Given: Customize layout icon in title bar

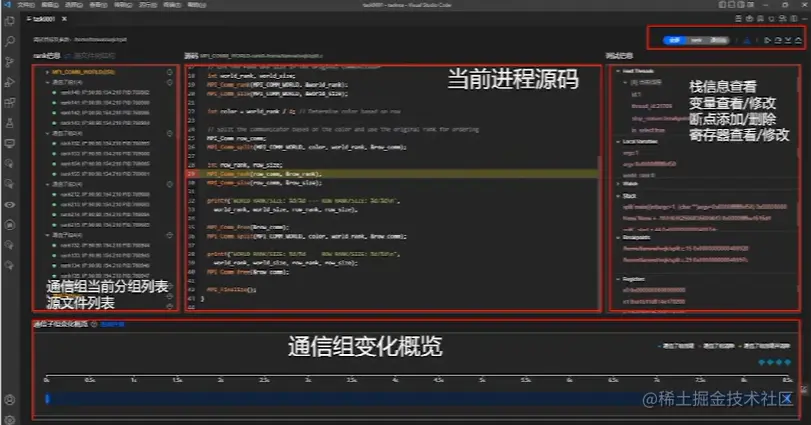Looking at the screenshot, I should click(750, 5).
